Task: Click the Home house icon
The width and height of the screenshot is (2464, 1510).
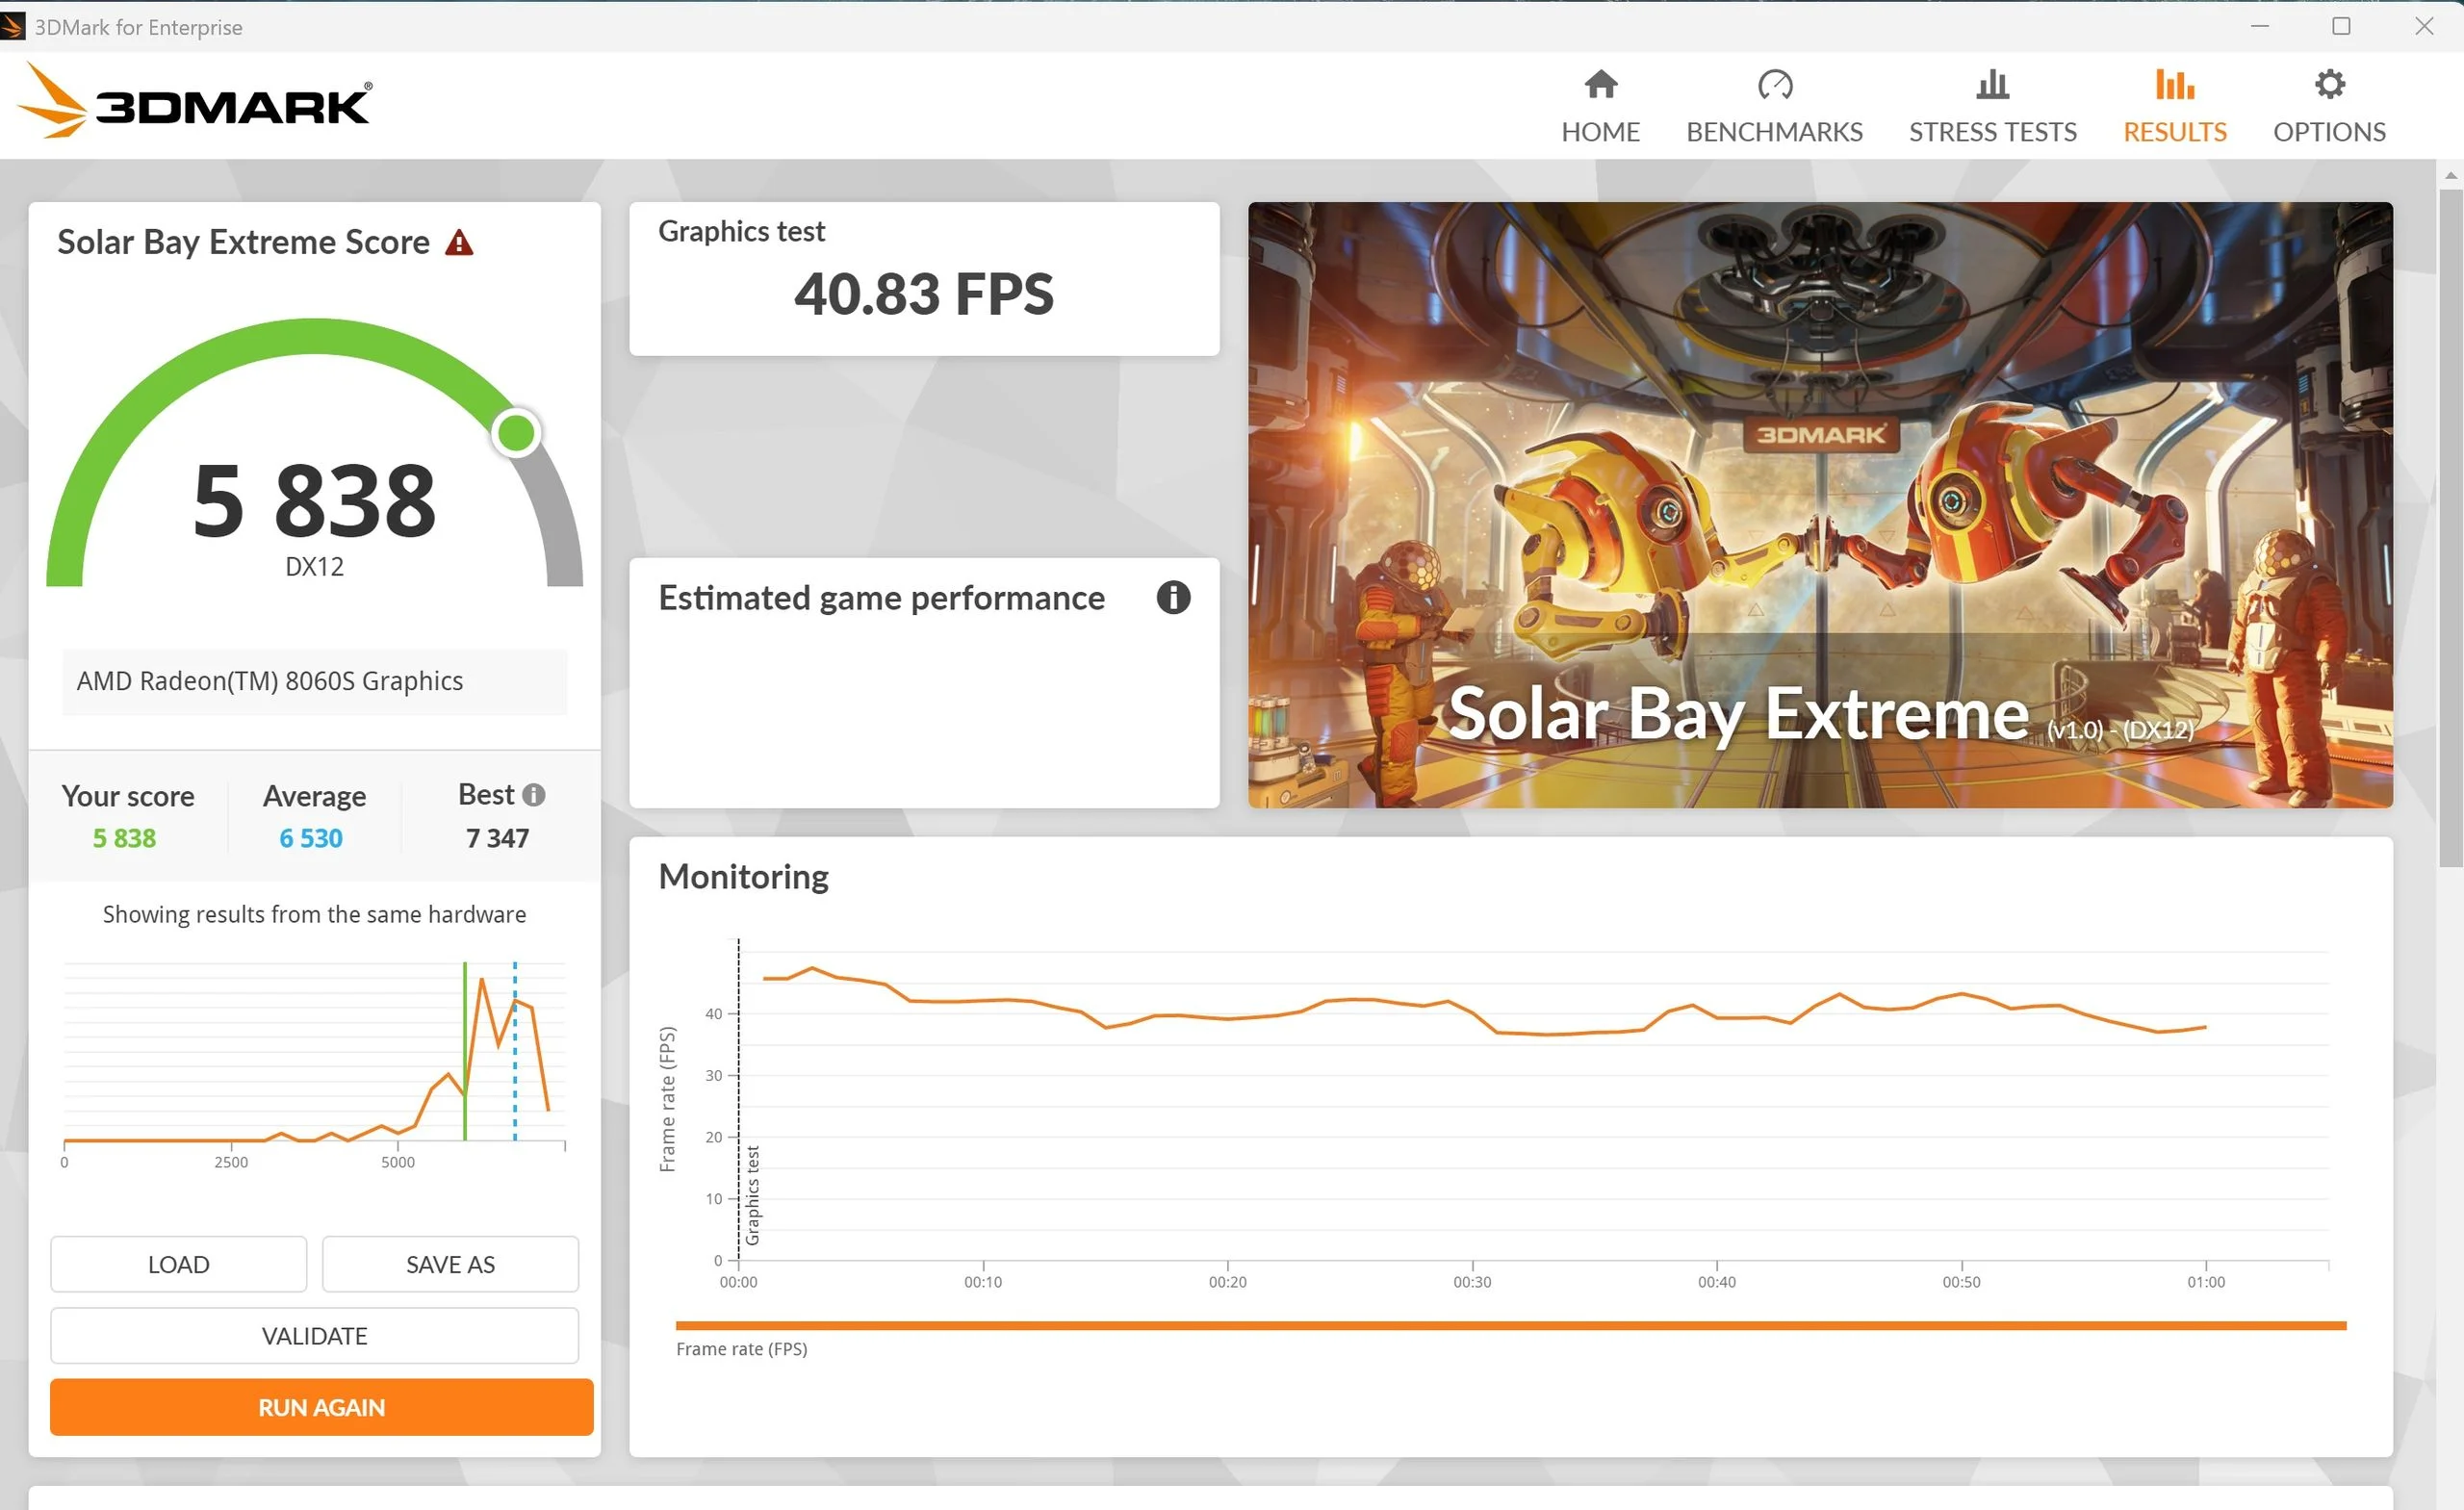Action: [1600, 85]
